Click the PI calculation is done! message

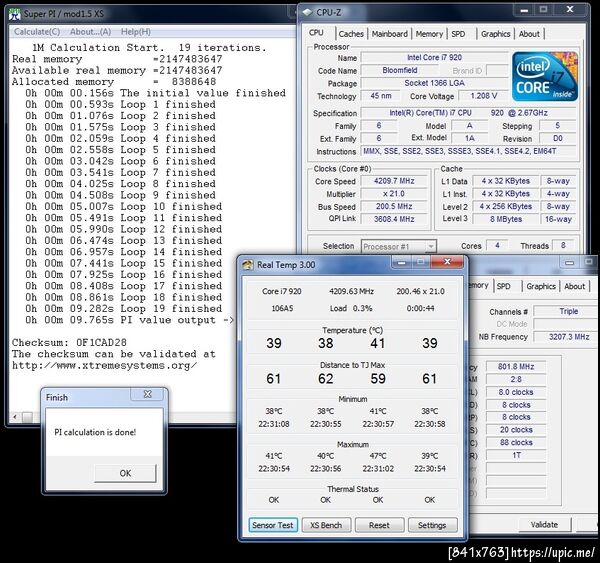point(95,432)
